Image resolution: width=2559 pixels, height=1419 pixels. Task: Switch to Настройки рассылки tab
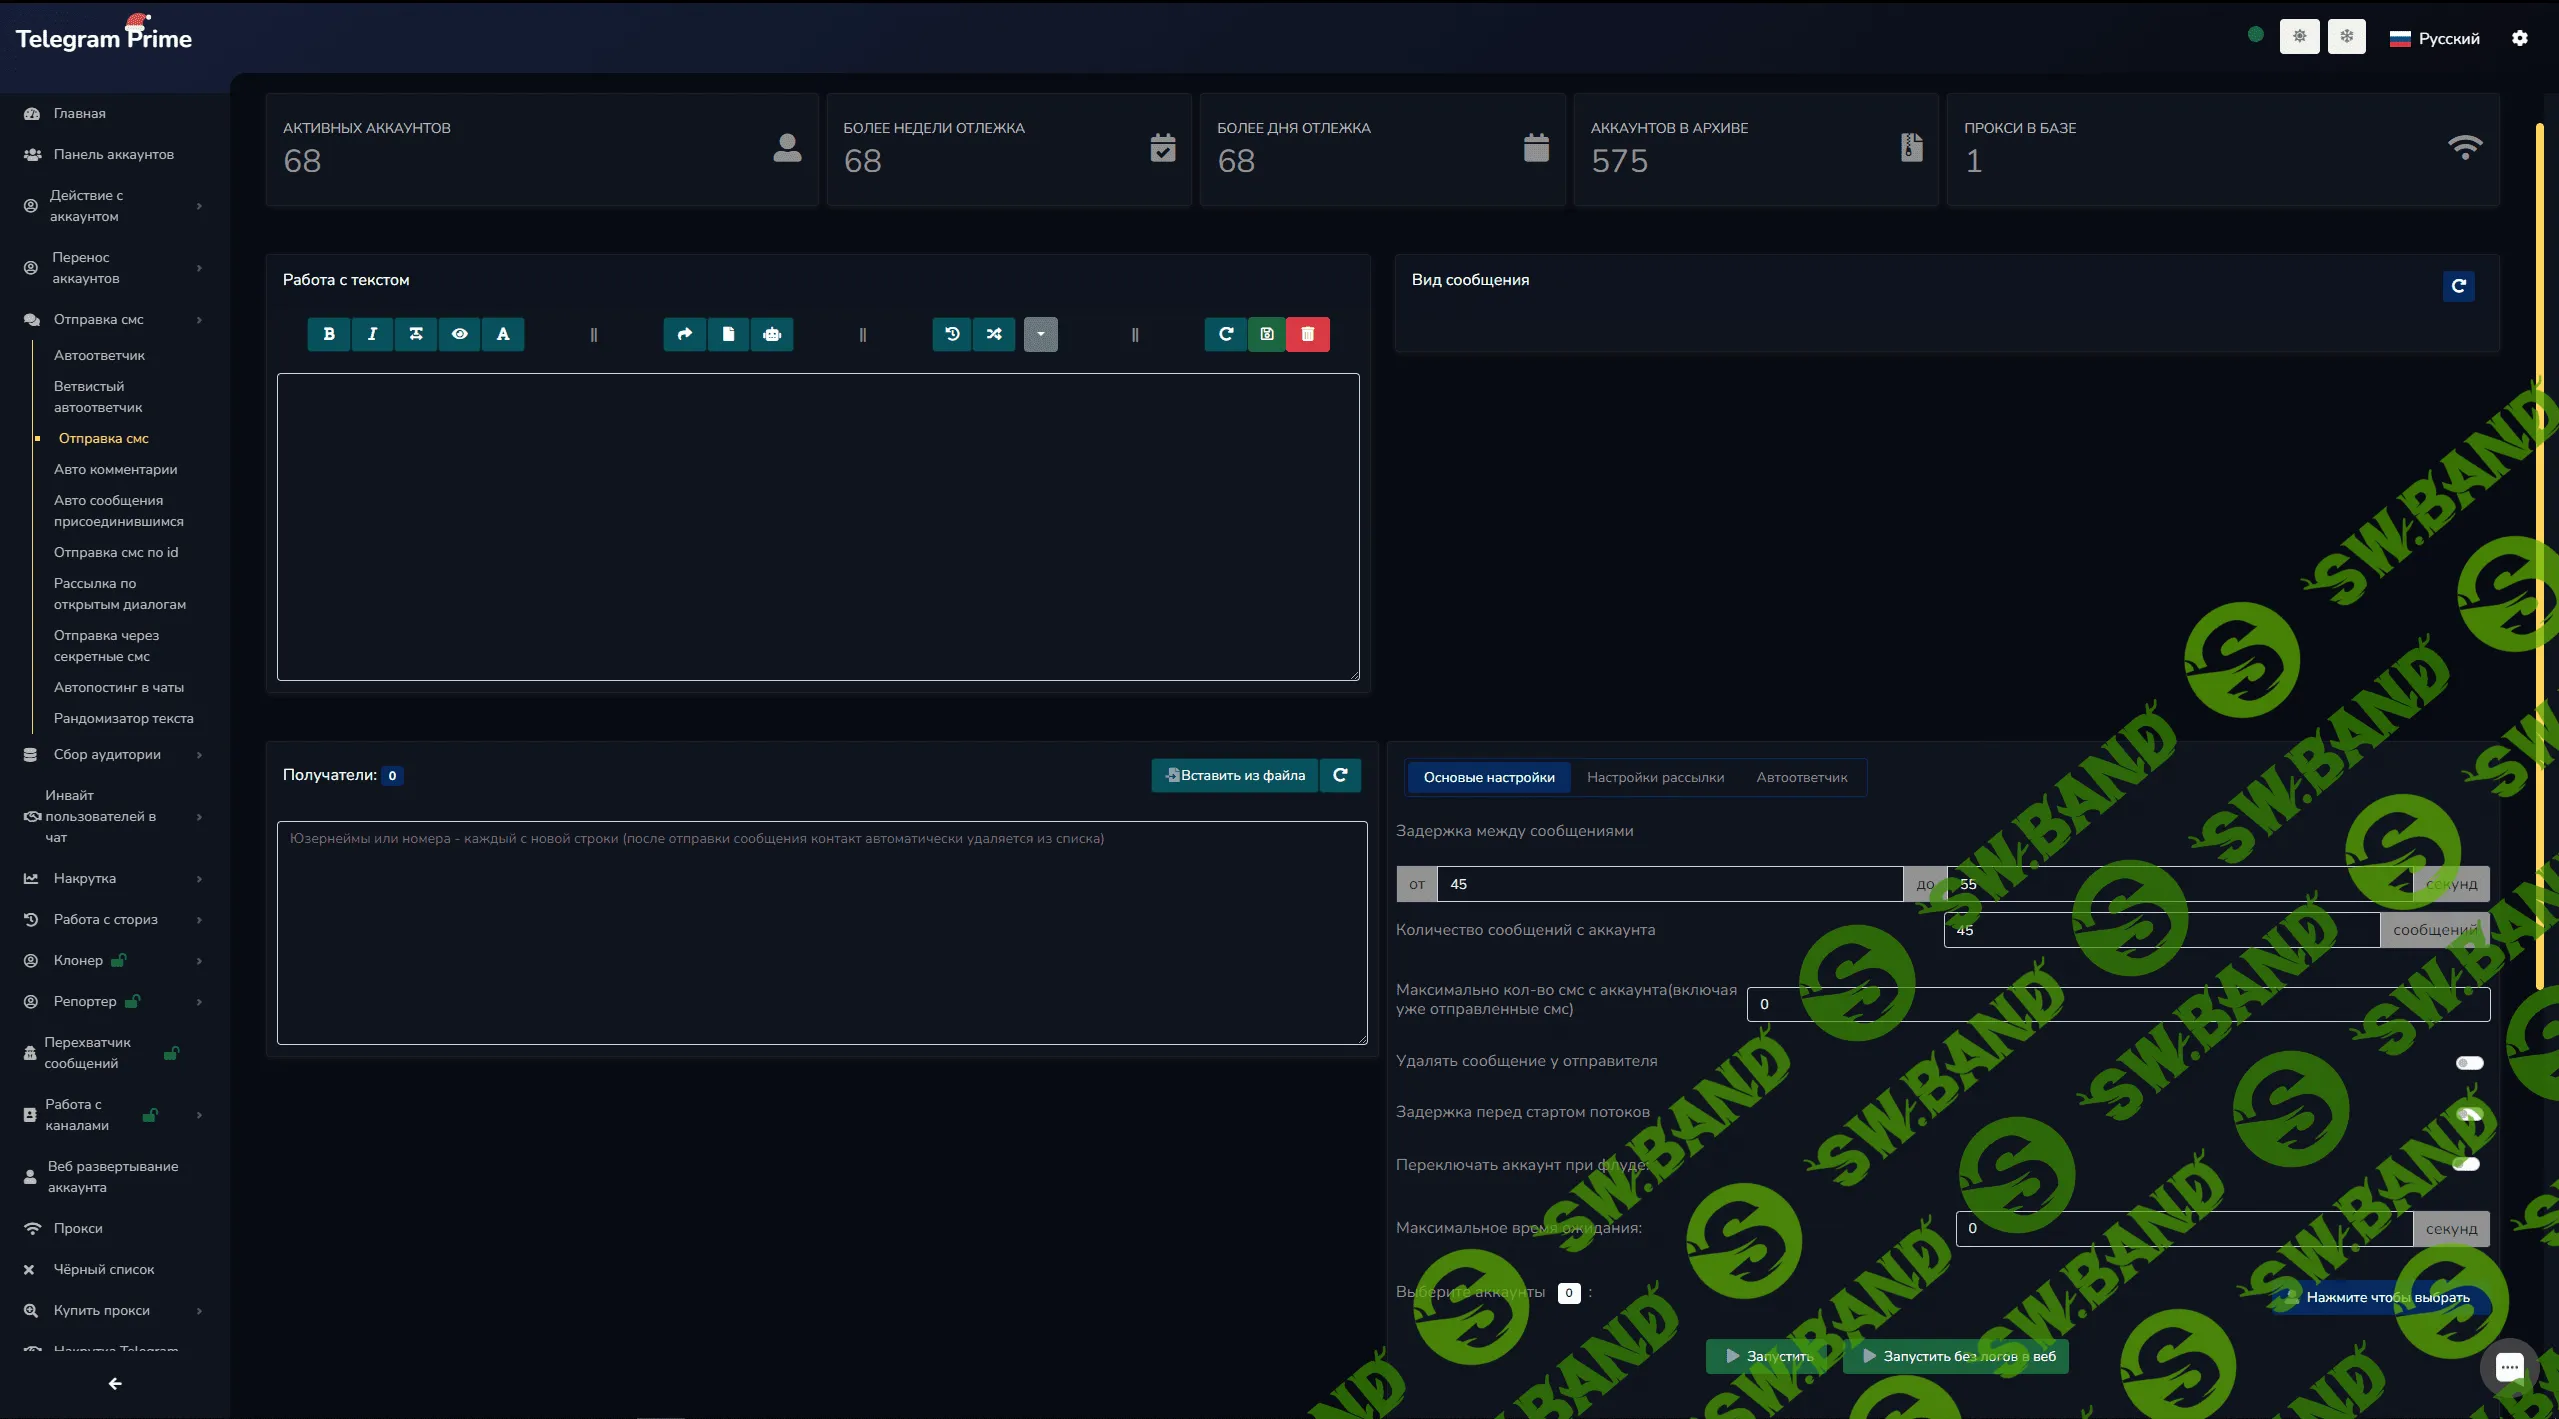[1655, 777]
